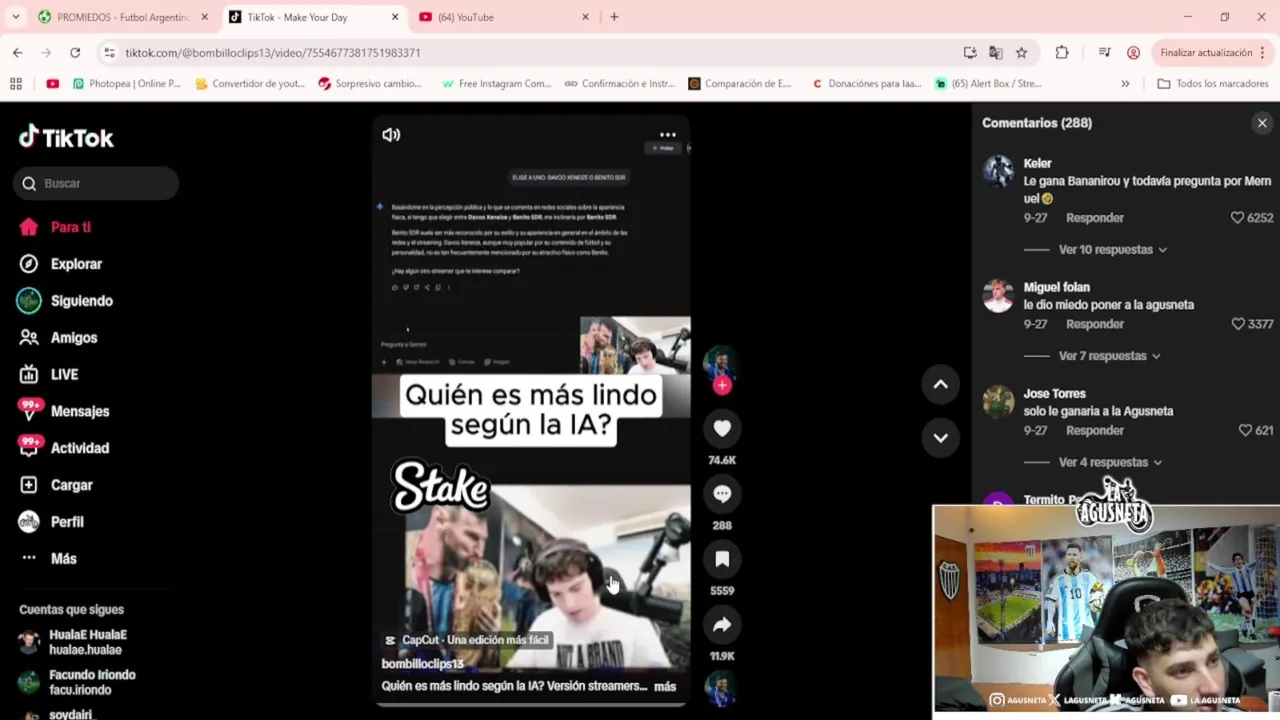Viewport: 1280px width, 720px height.
Task: Open media control icon in toolbar
Action: coord(1104,52)
